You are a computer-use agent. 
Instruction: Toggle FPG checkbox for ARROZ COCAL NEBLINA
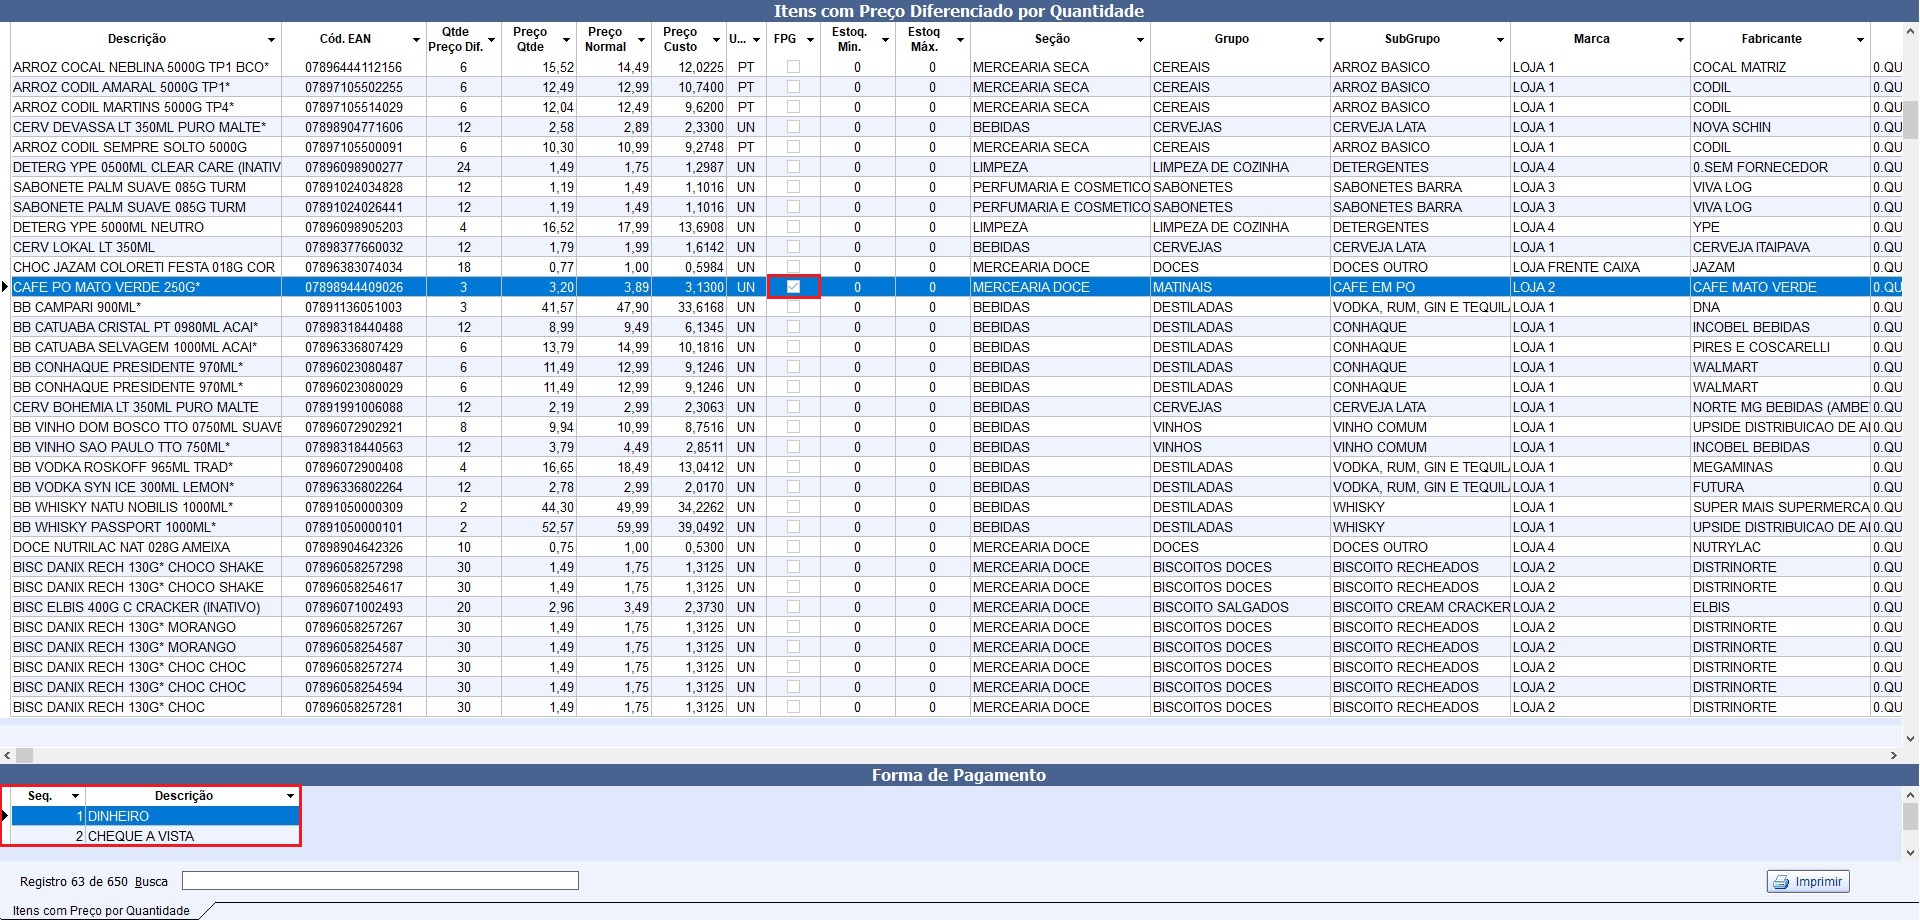pyautogui.click(x=793, y=67)
